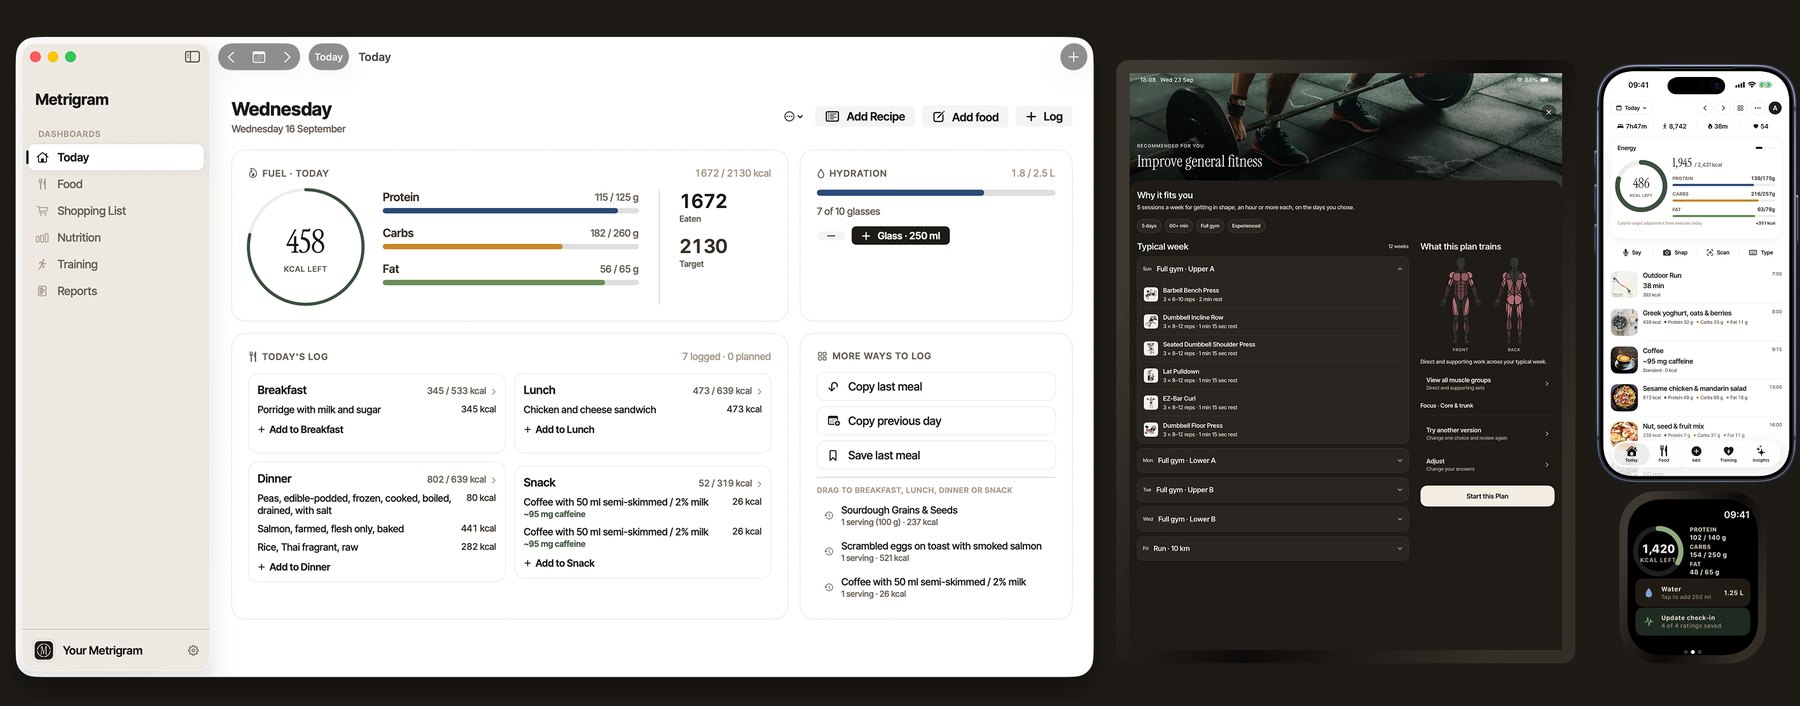
Task: Open View all muscle groups on the tablet
Action: (1487, 383)
